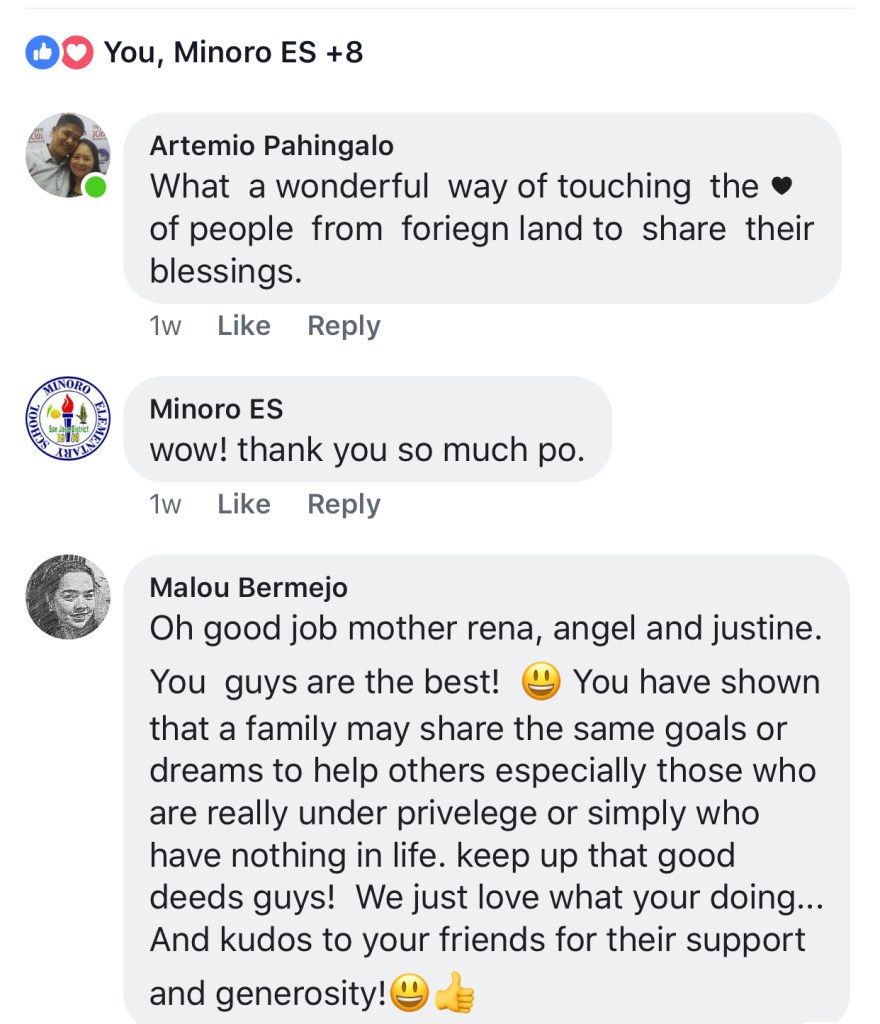This screenshot has height=1024, width=880.
Task: Tap the "wow! thank you so much po." bubble
Action: pyautogui.click(x=366, y=450)
